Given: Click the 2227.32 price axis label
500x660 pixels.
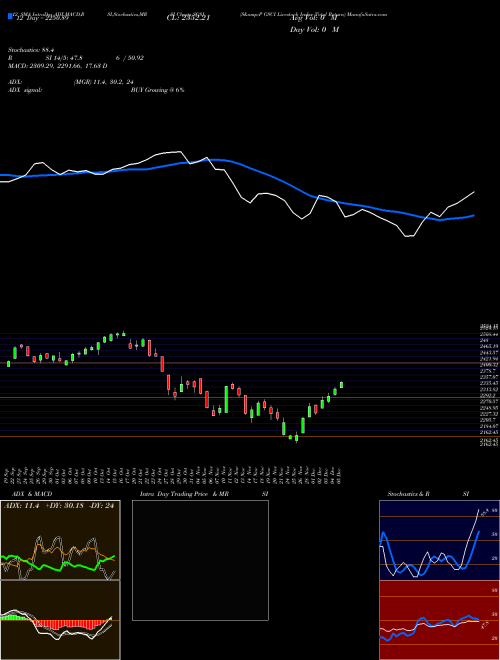Looking at the screenshot, I should point(489,414).
